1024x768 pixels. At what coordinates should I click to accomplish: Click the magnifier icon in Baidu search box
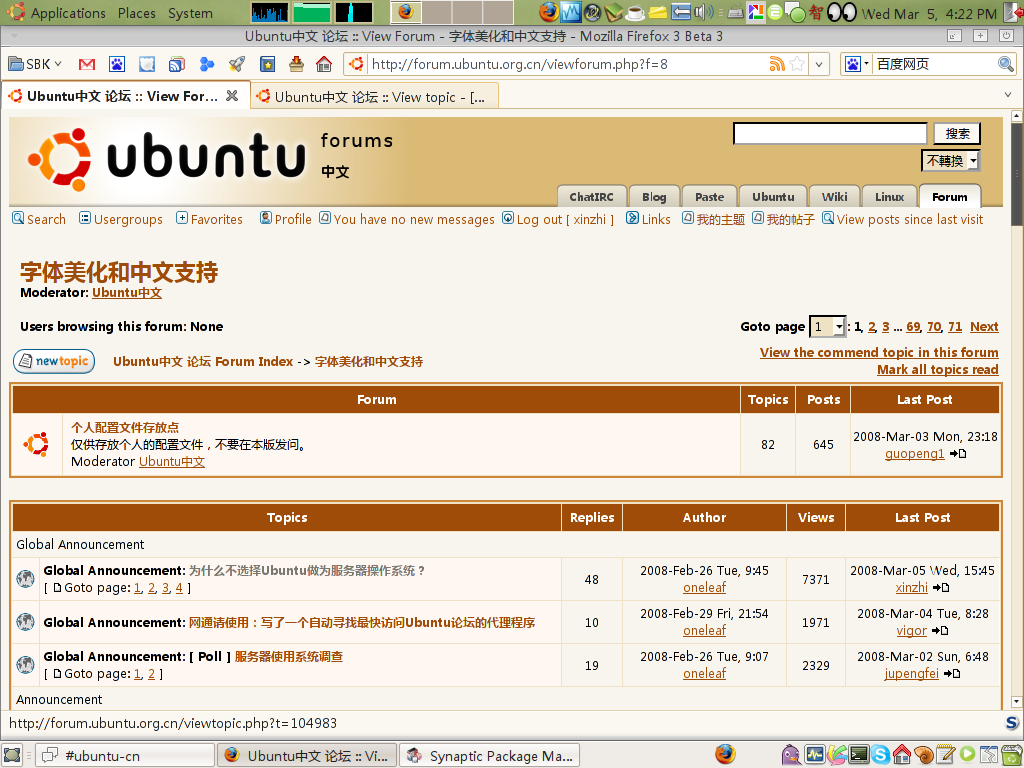click(1006, 64)
